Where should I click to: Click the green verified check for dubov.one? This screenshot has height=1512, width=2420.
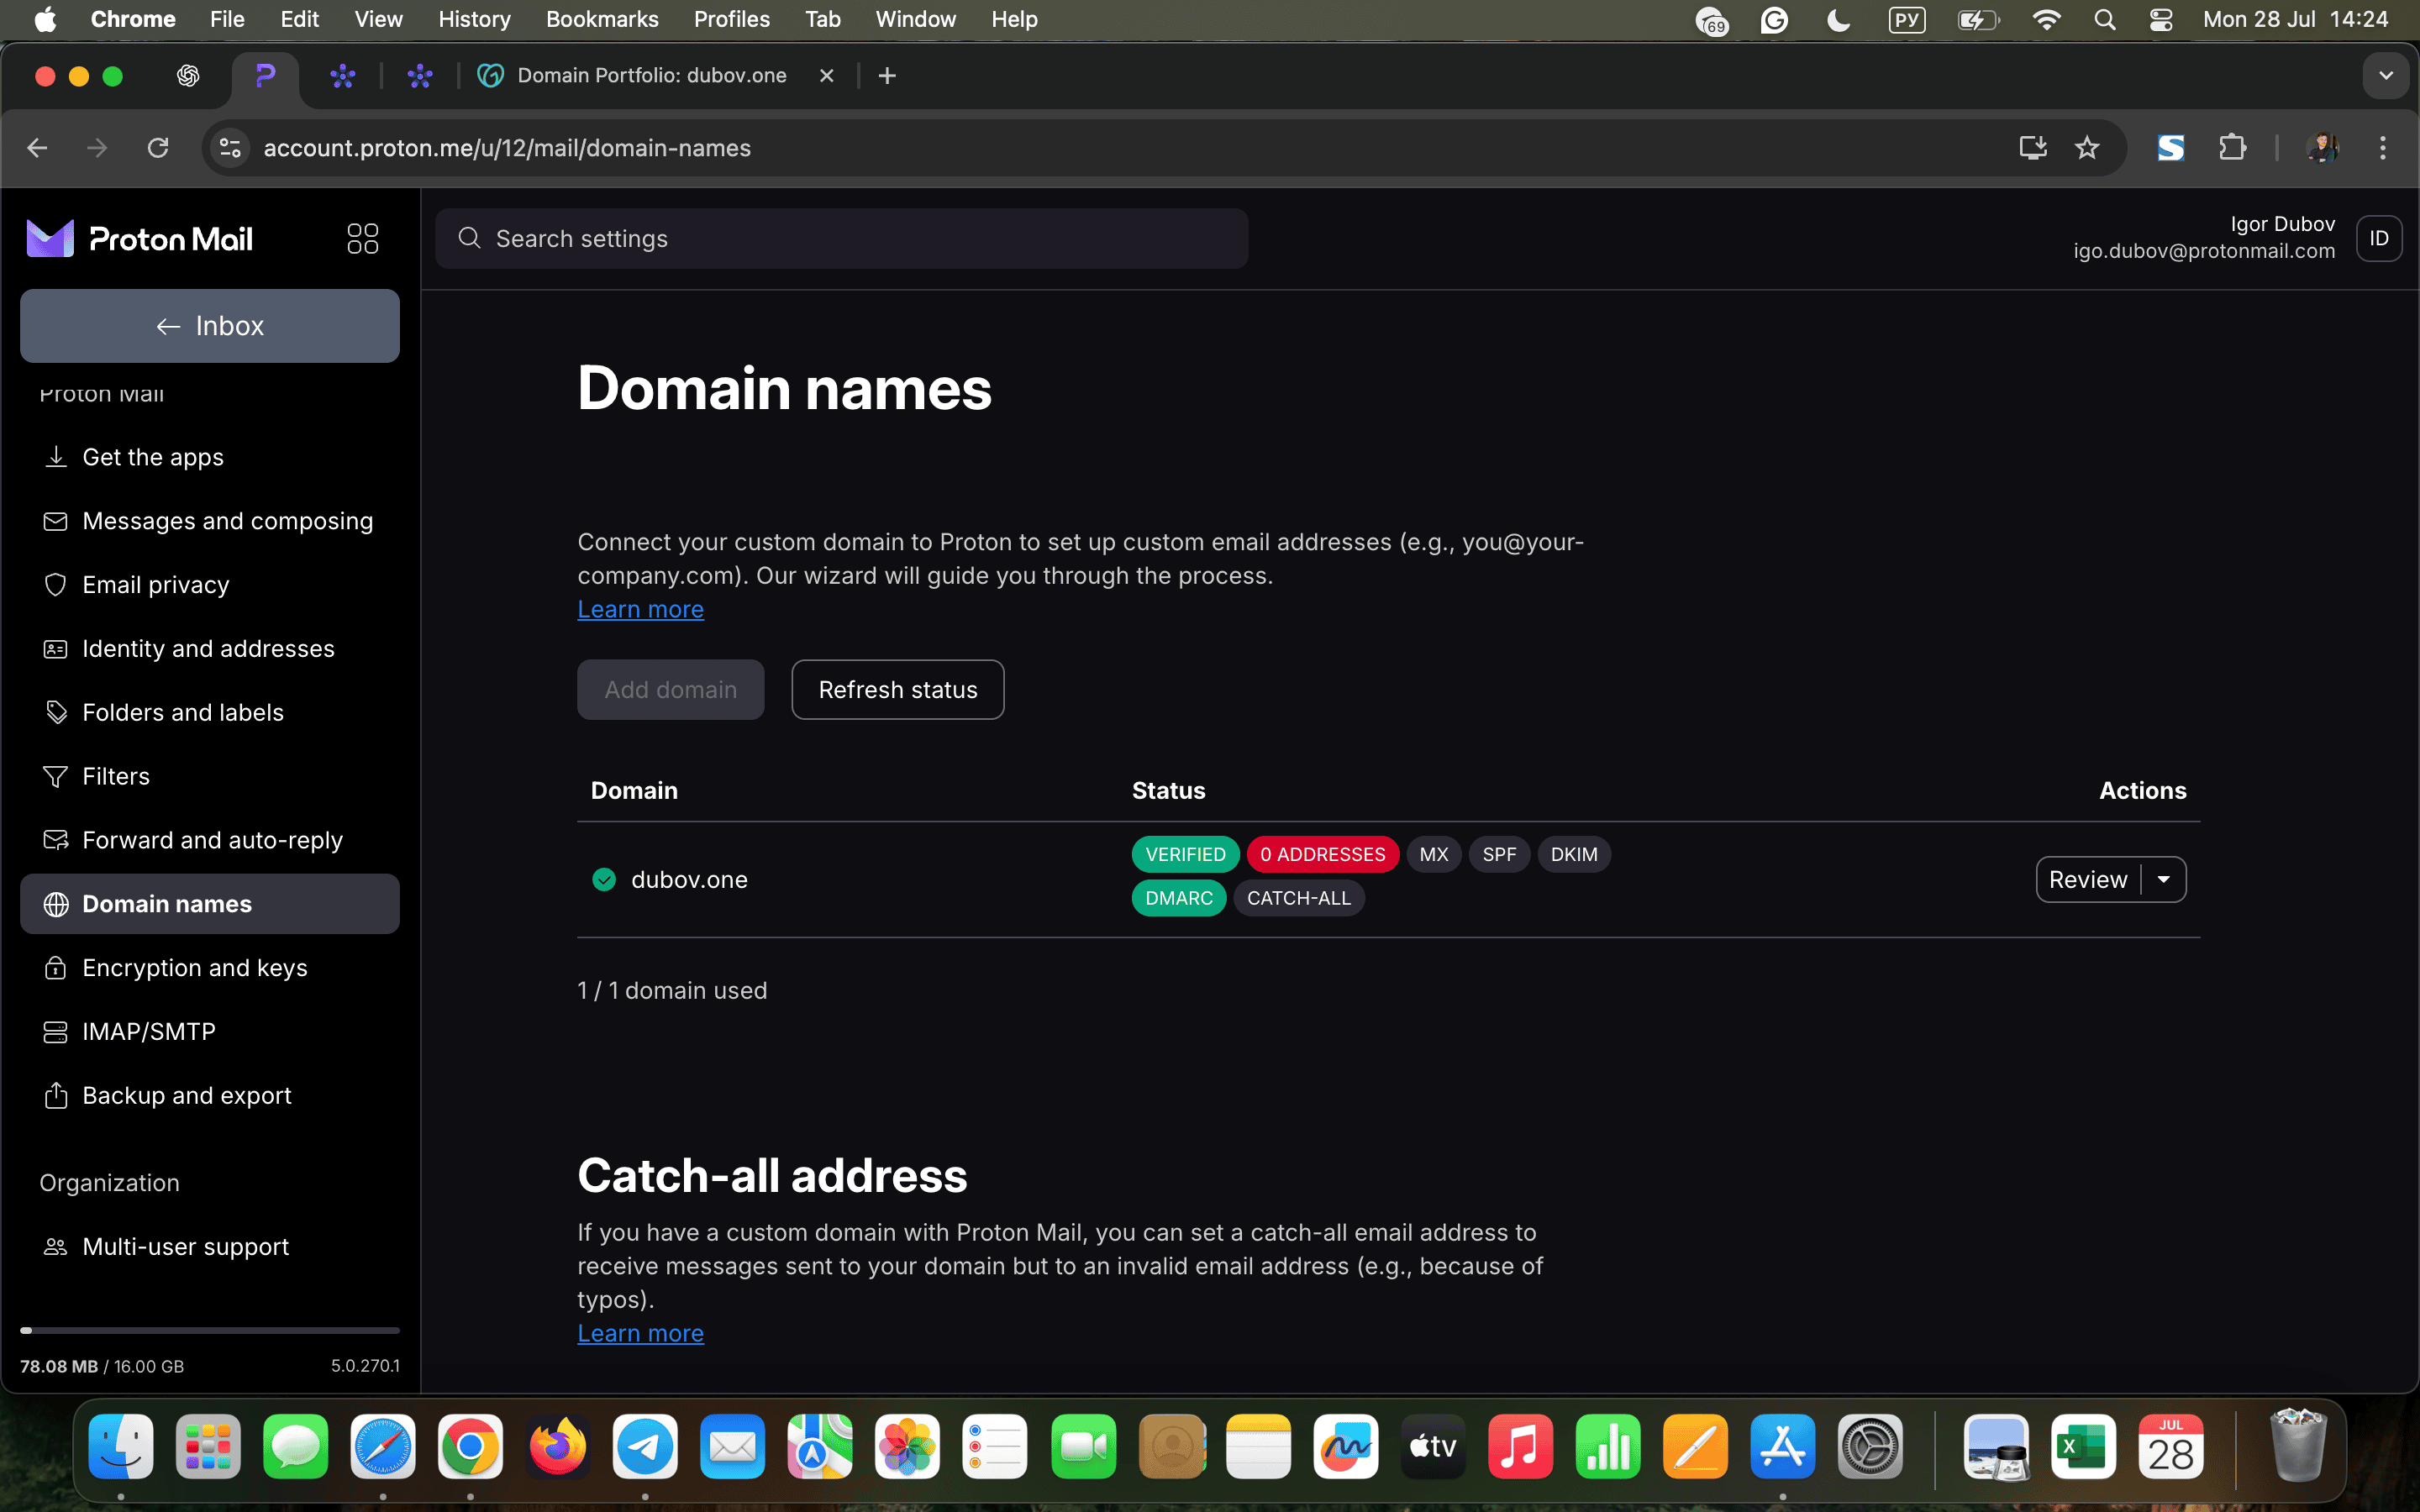pyautogui.click(x=604, y=880)
